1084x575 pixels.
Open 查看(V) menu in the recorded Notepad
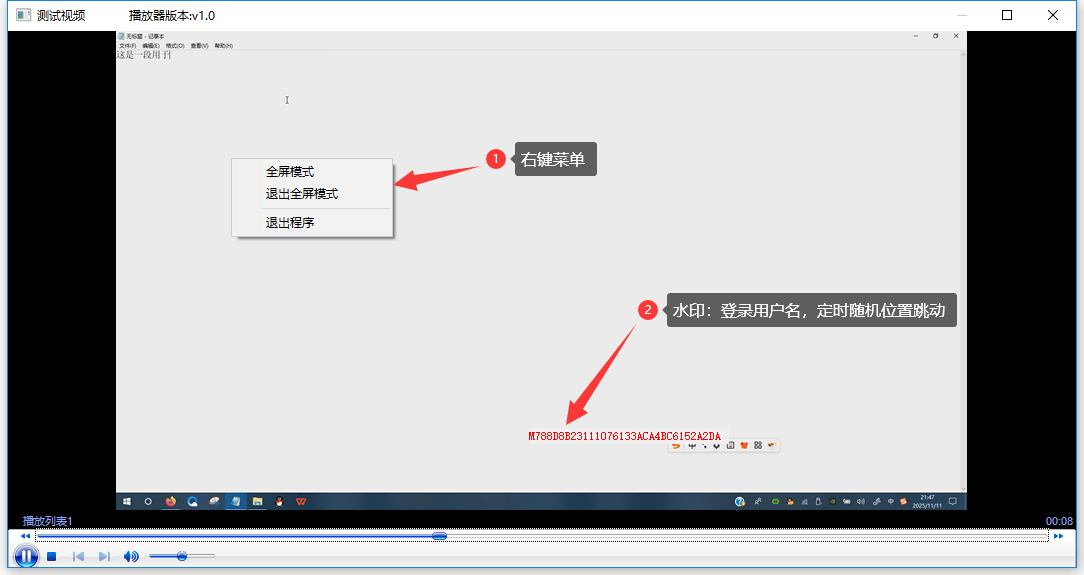tap(199, 46)
